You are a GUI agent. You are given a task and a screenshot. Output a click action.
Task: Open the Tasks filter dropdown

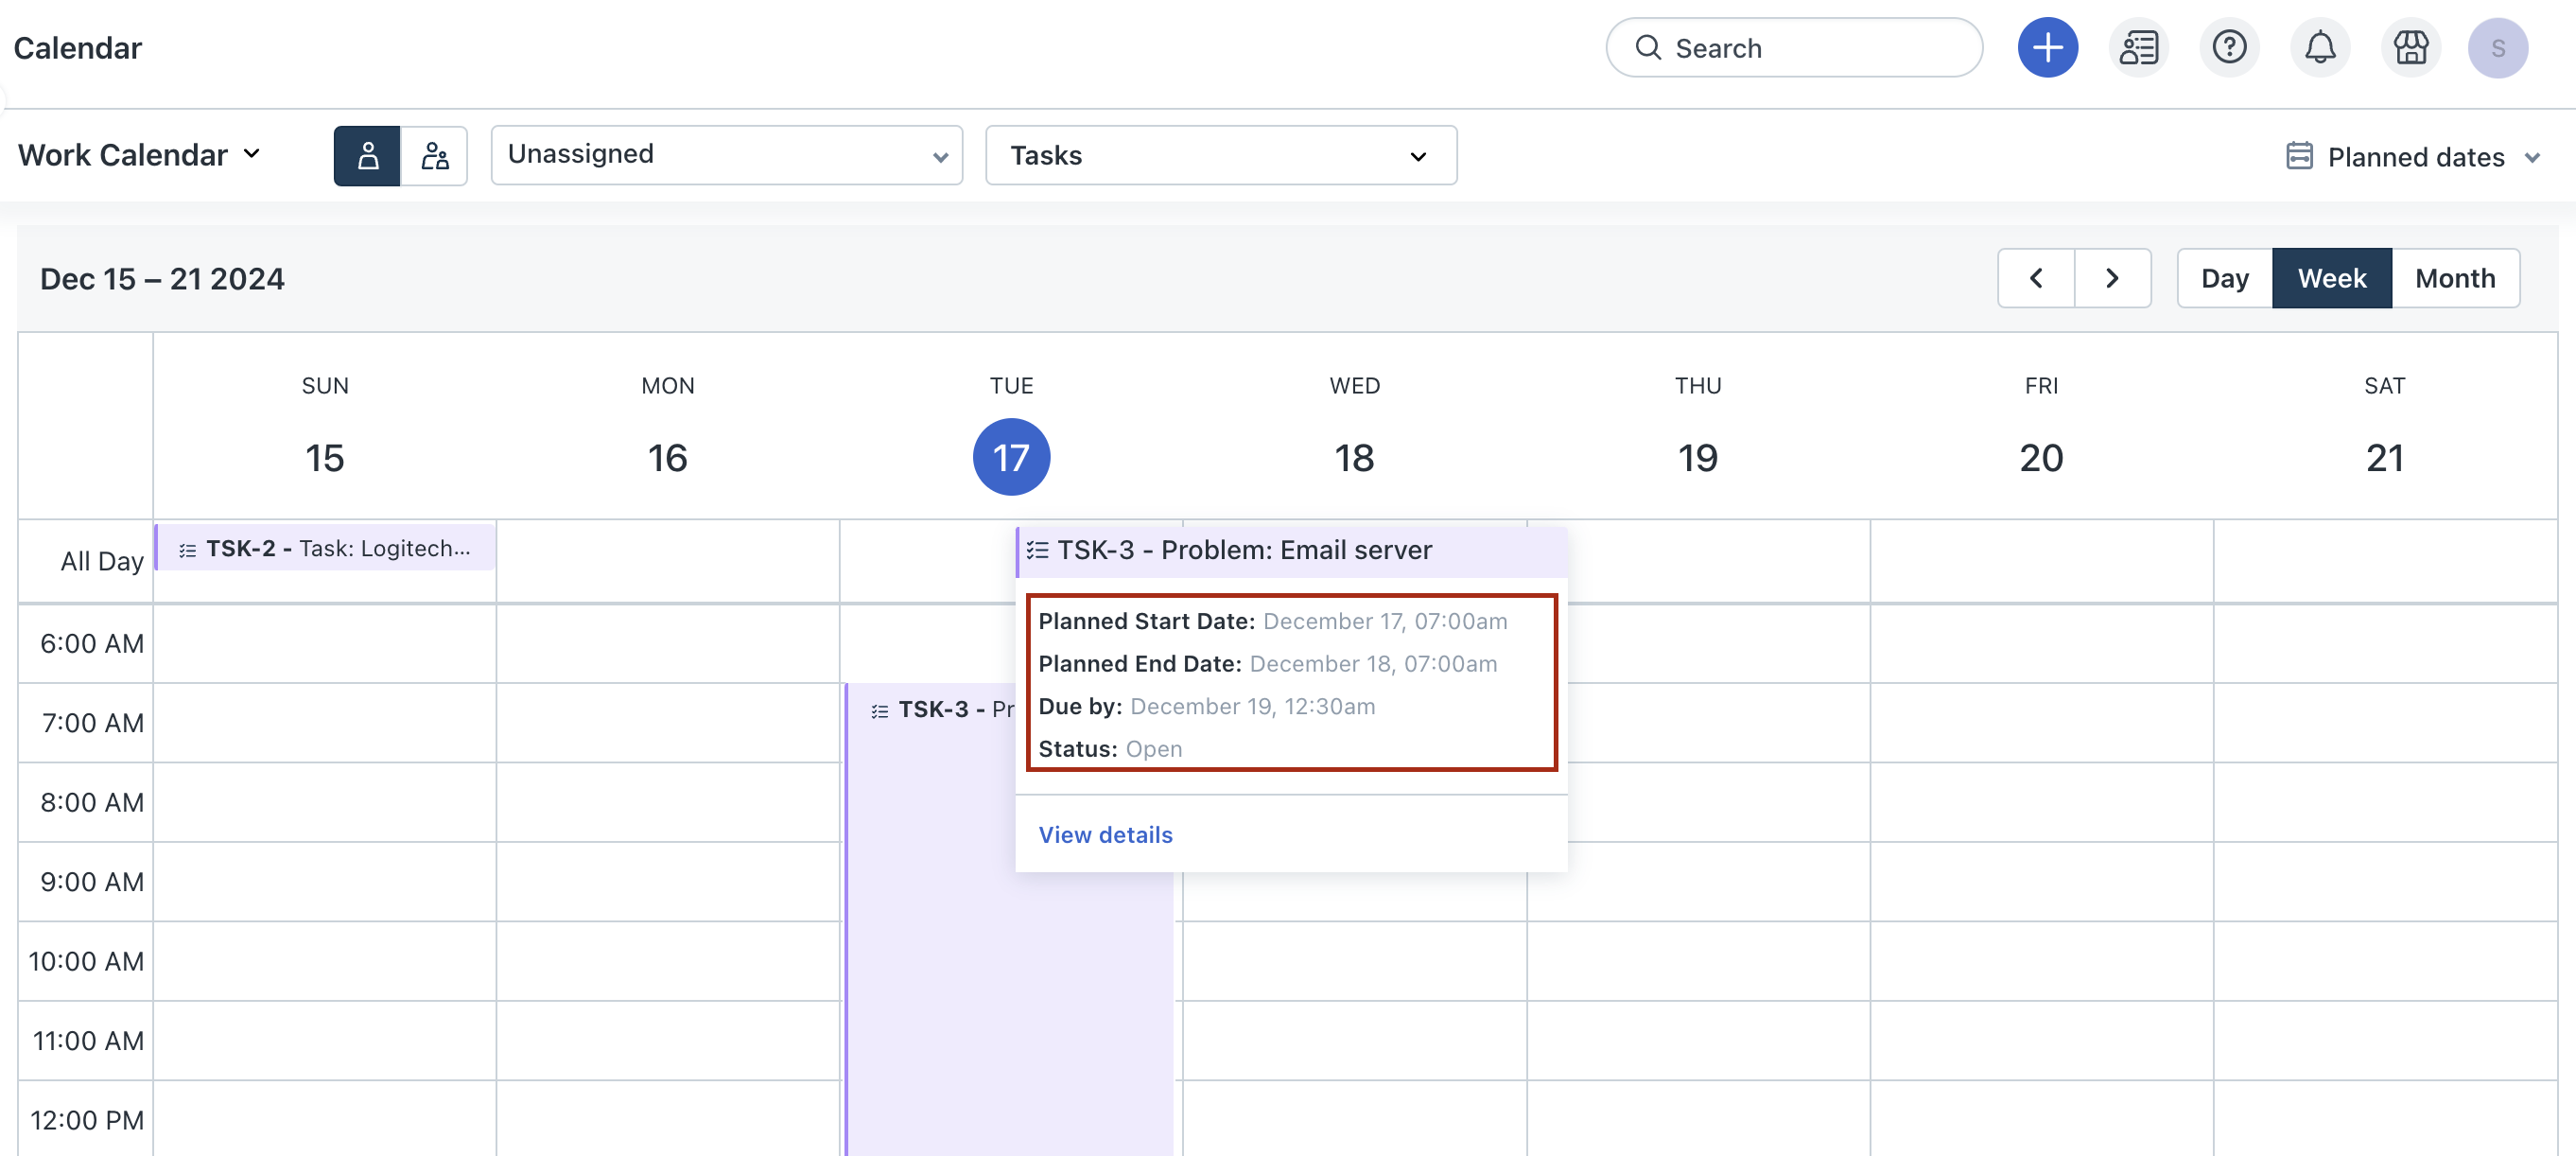pyautogui.click(x=1220, y=155)
